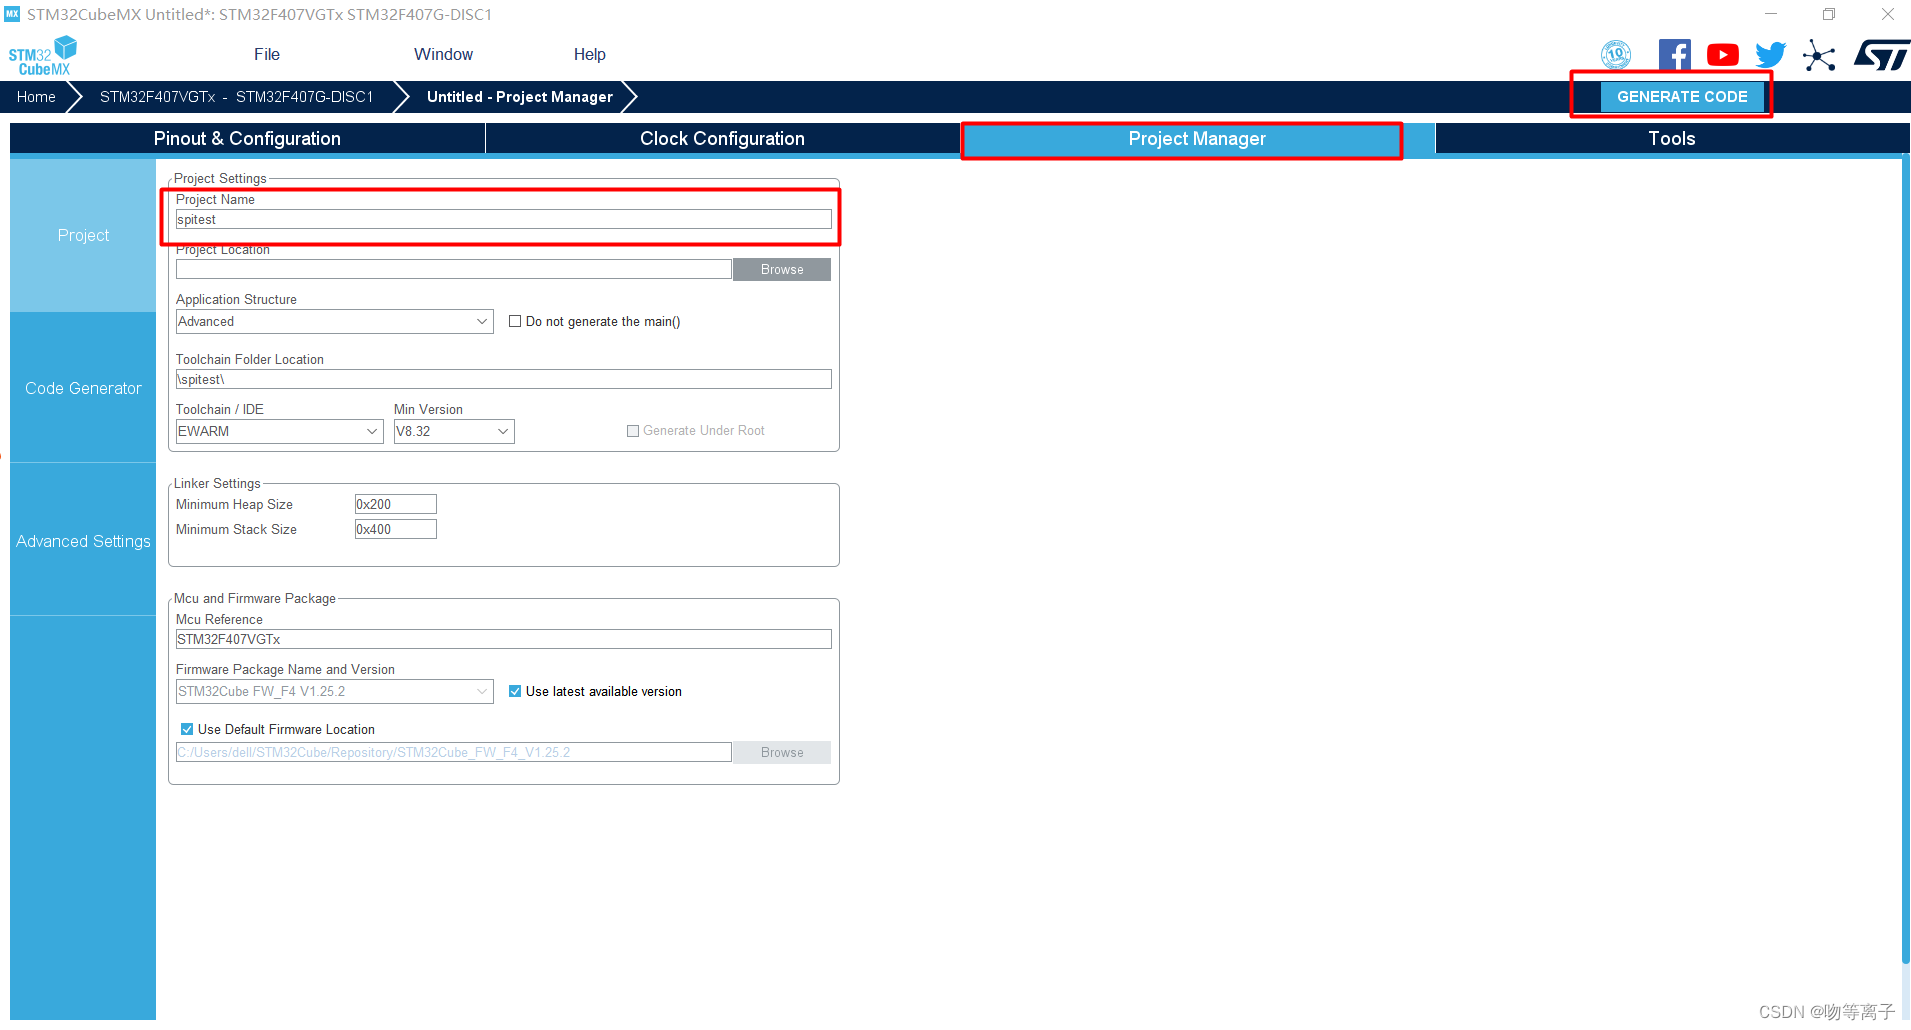Select the Project Manager tab
Viewport: 1911px width, 1030px height.
pos(1197,138)
